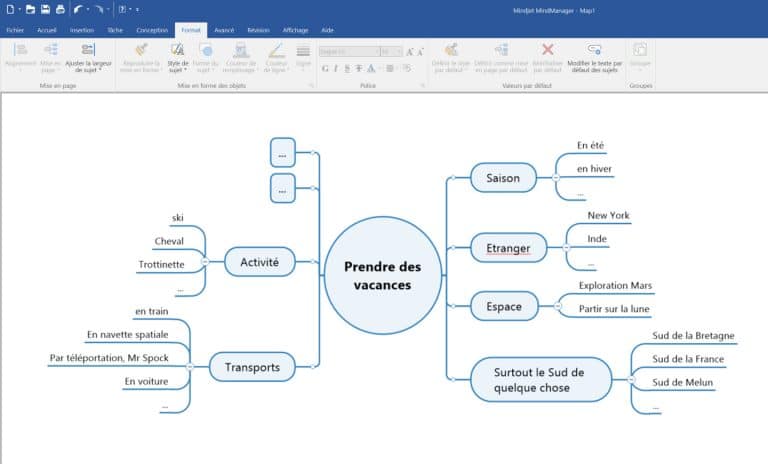
Task: Click Modifier le texte par défaut des sujets
Action: 595,57
